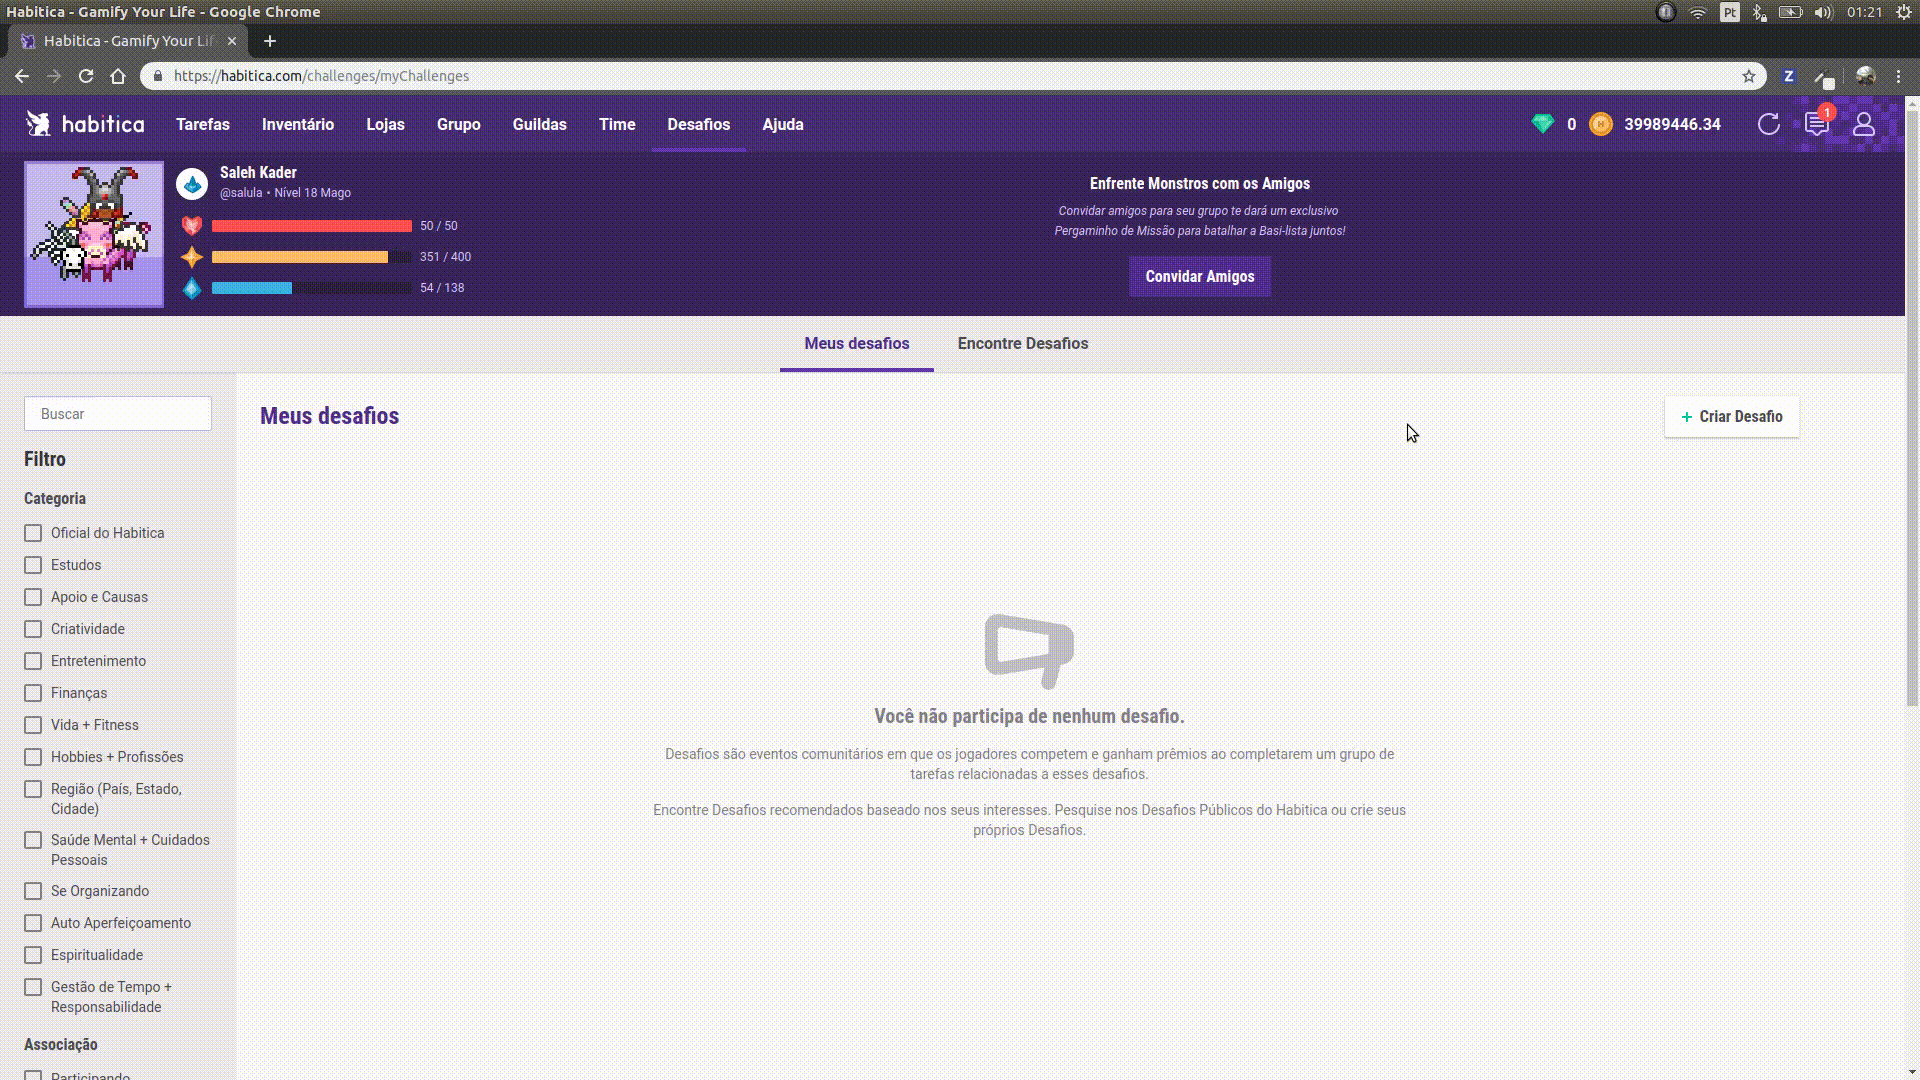Click the green gems icon
Screen dimensions: 1920x1080
tap(1542, 124)
